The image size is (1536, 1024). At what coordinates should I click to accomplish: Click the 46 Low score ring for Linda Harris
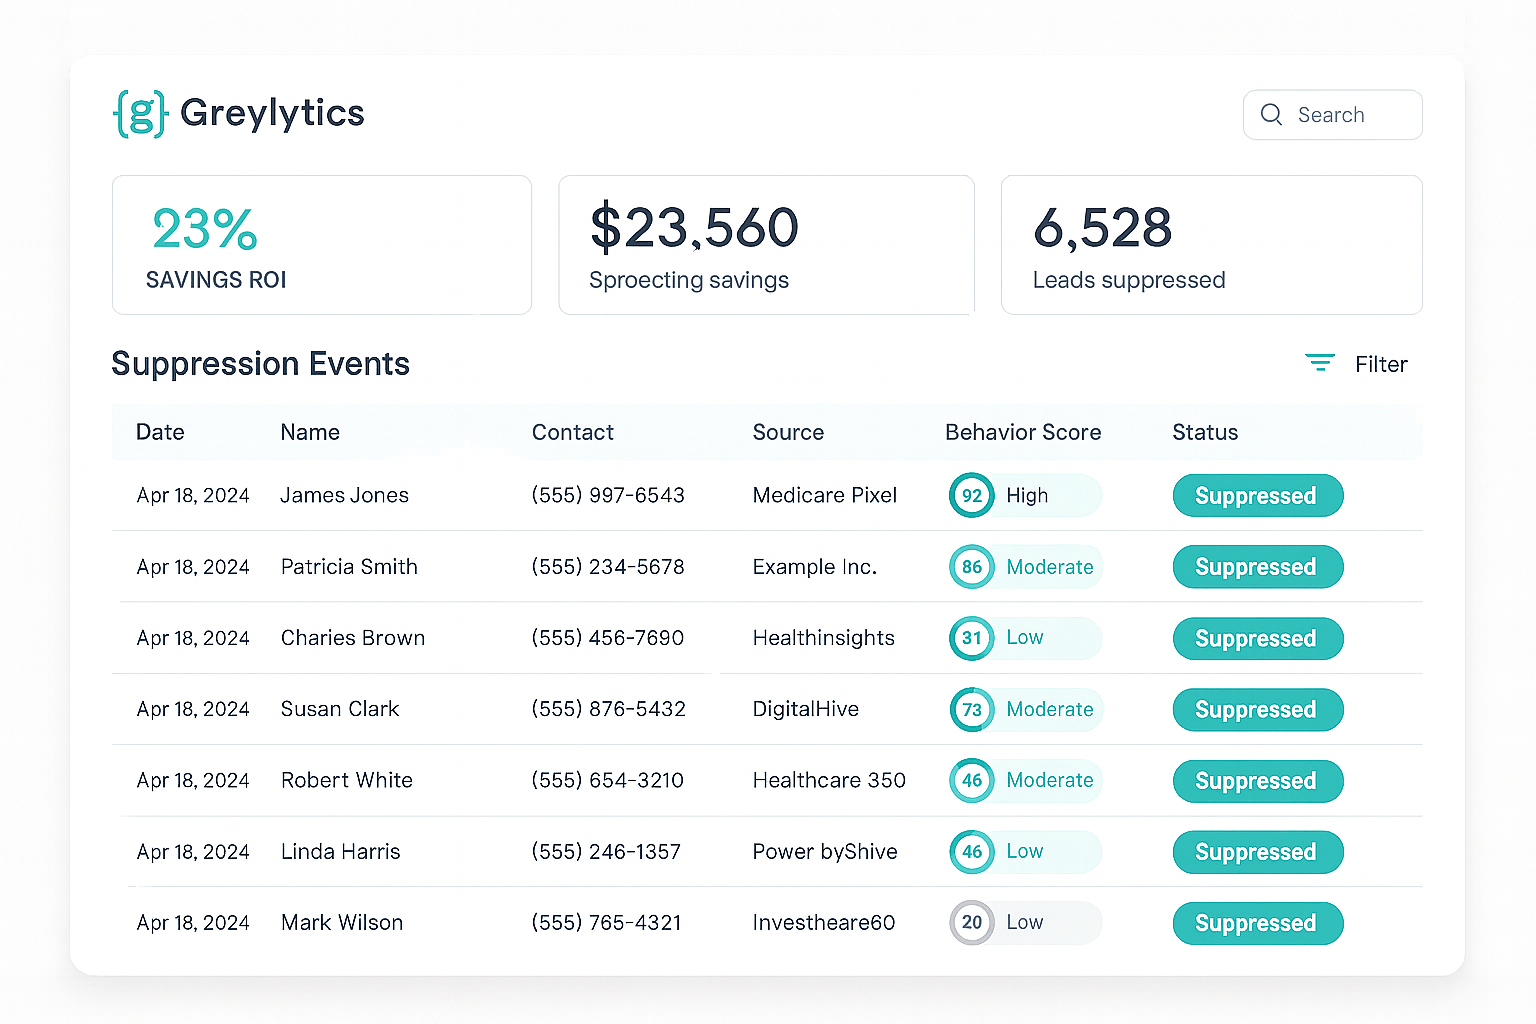pyautogui.click(x=971, y=852)
